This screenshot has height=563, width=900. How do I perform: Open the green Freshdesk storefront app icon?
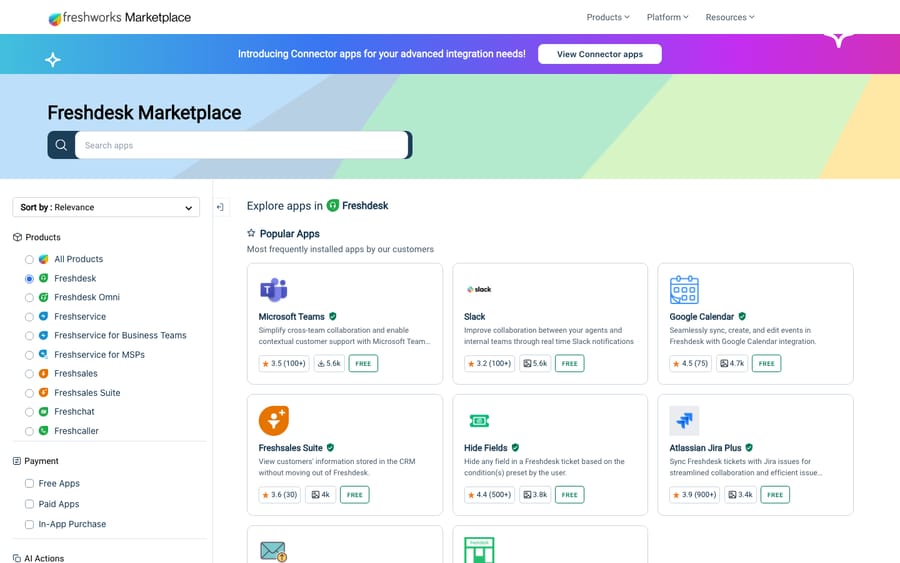[479, 550]
